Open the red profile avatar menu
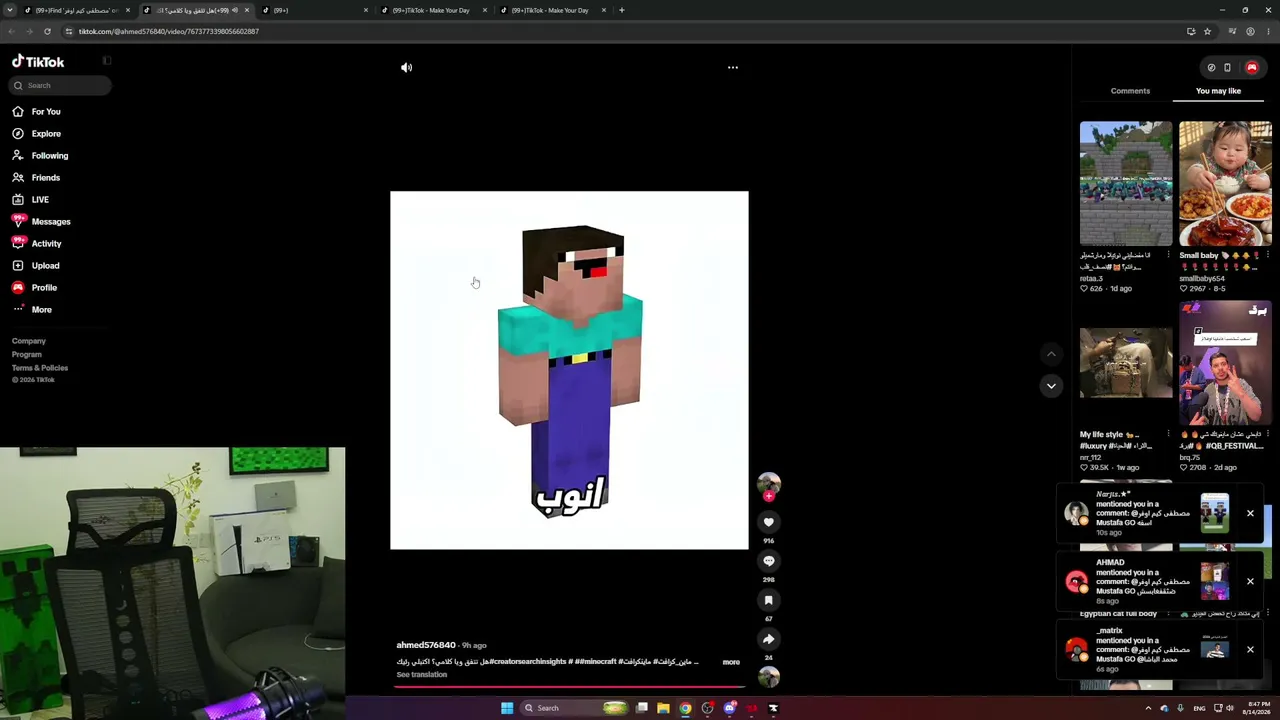This screenshot has height=720, width=1280. [x=1251, y=68]
